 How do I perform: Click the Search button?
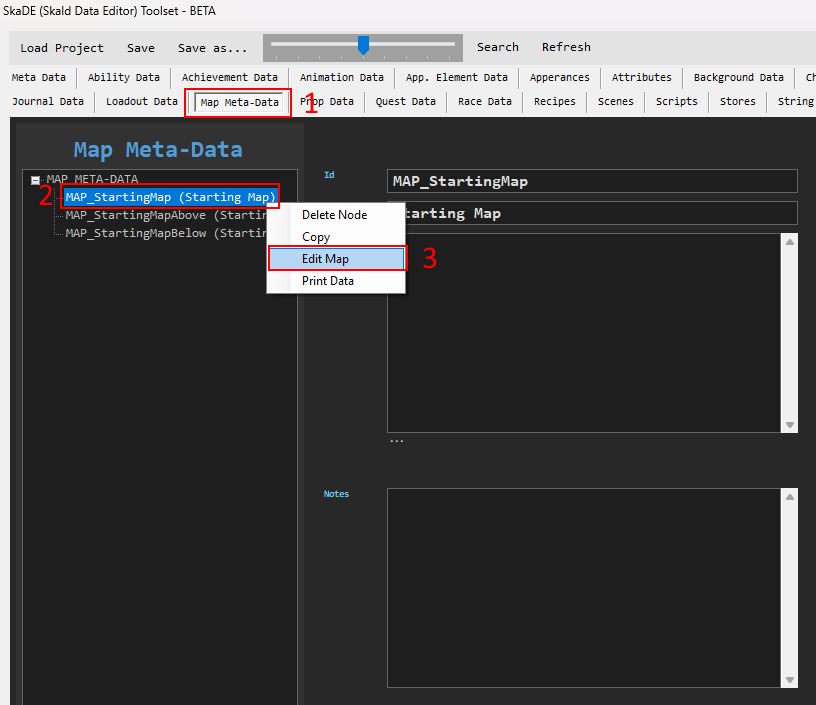498,47
